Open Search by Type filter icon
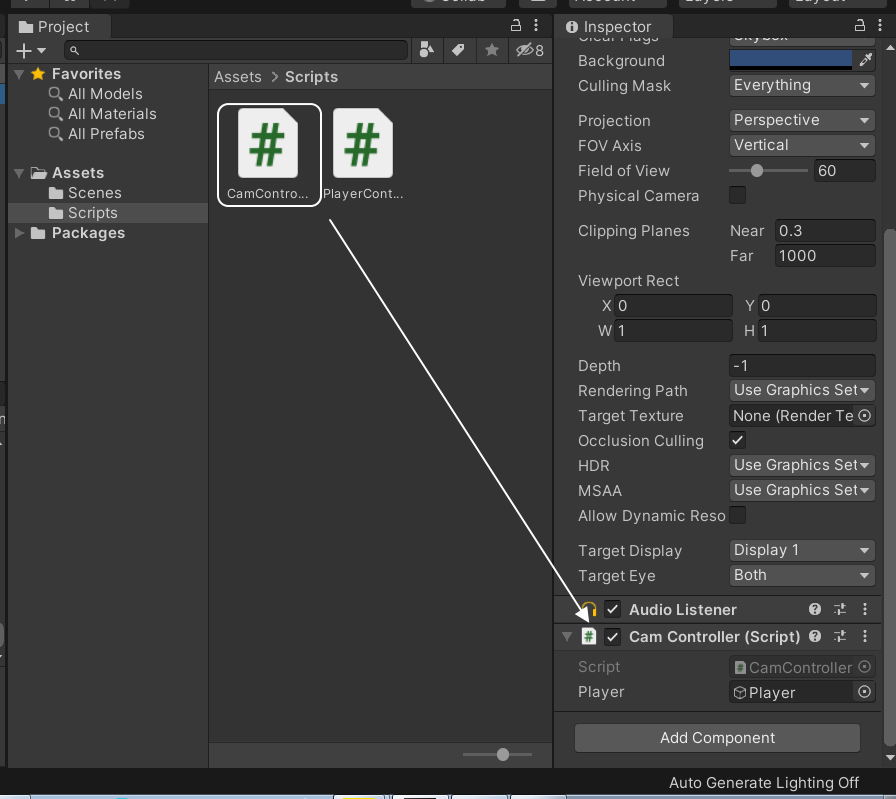The image size is (896, 799). (x=426, y=50)
